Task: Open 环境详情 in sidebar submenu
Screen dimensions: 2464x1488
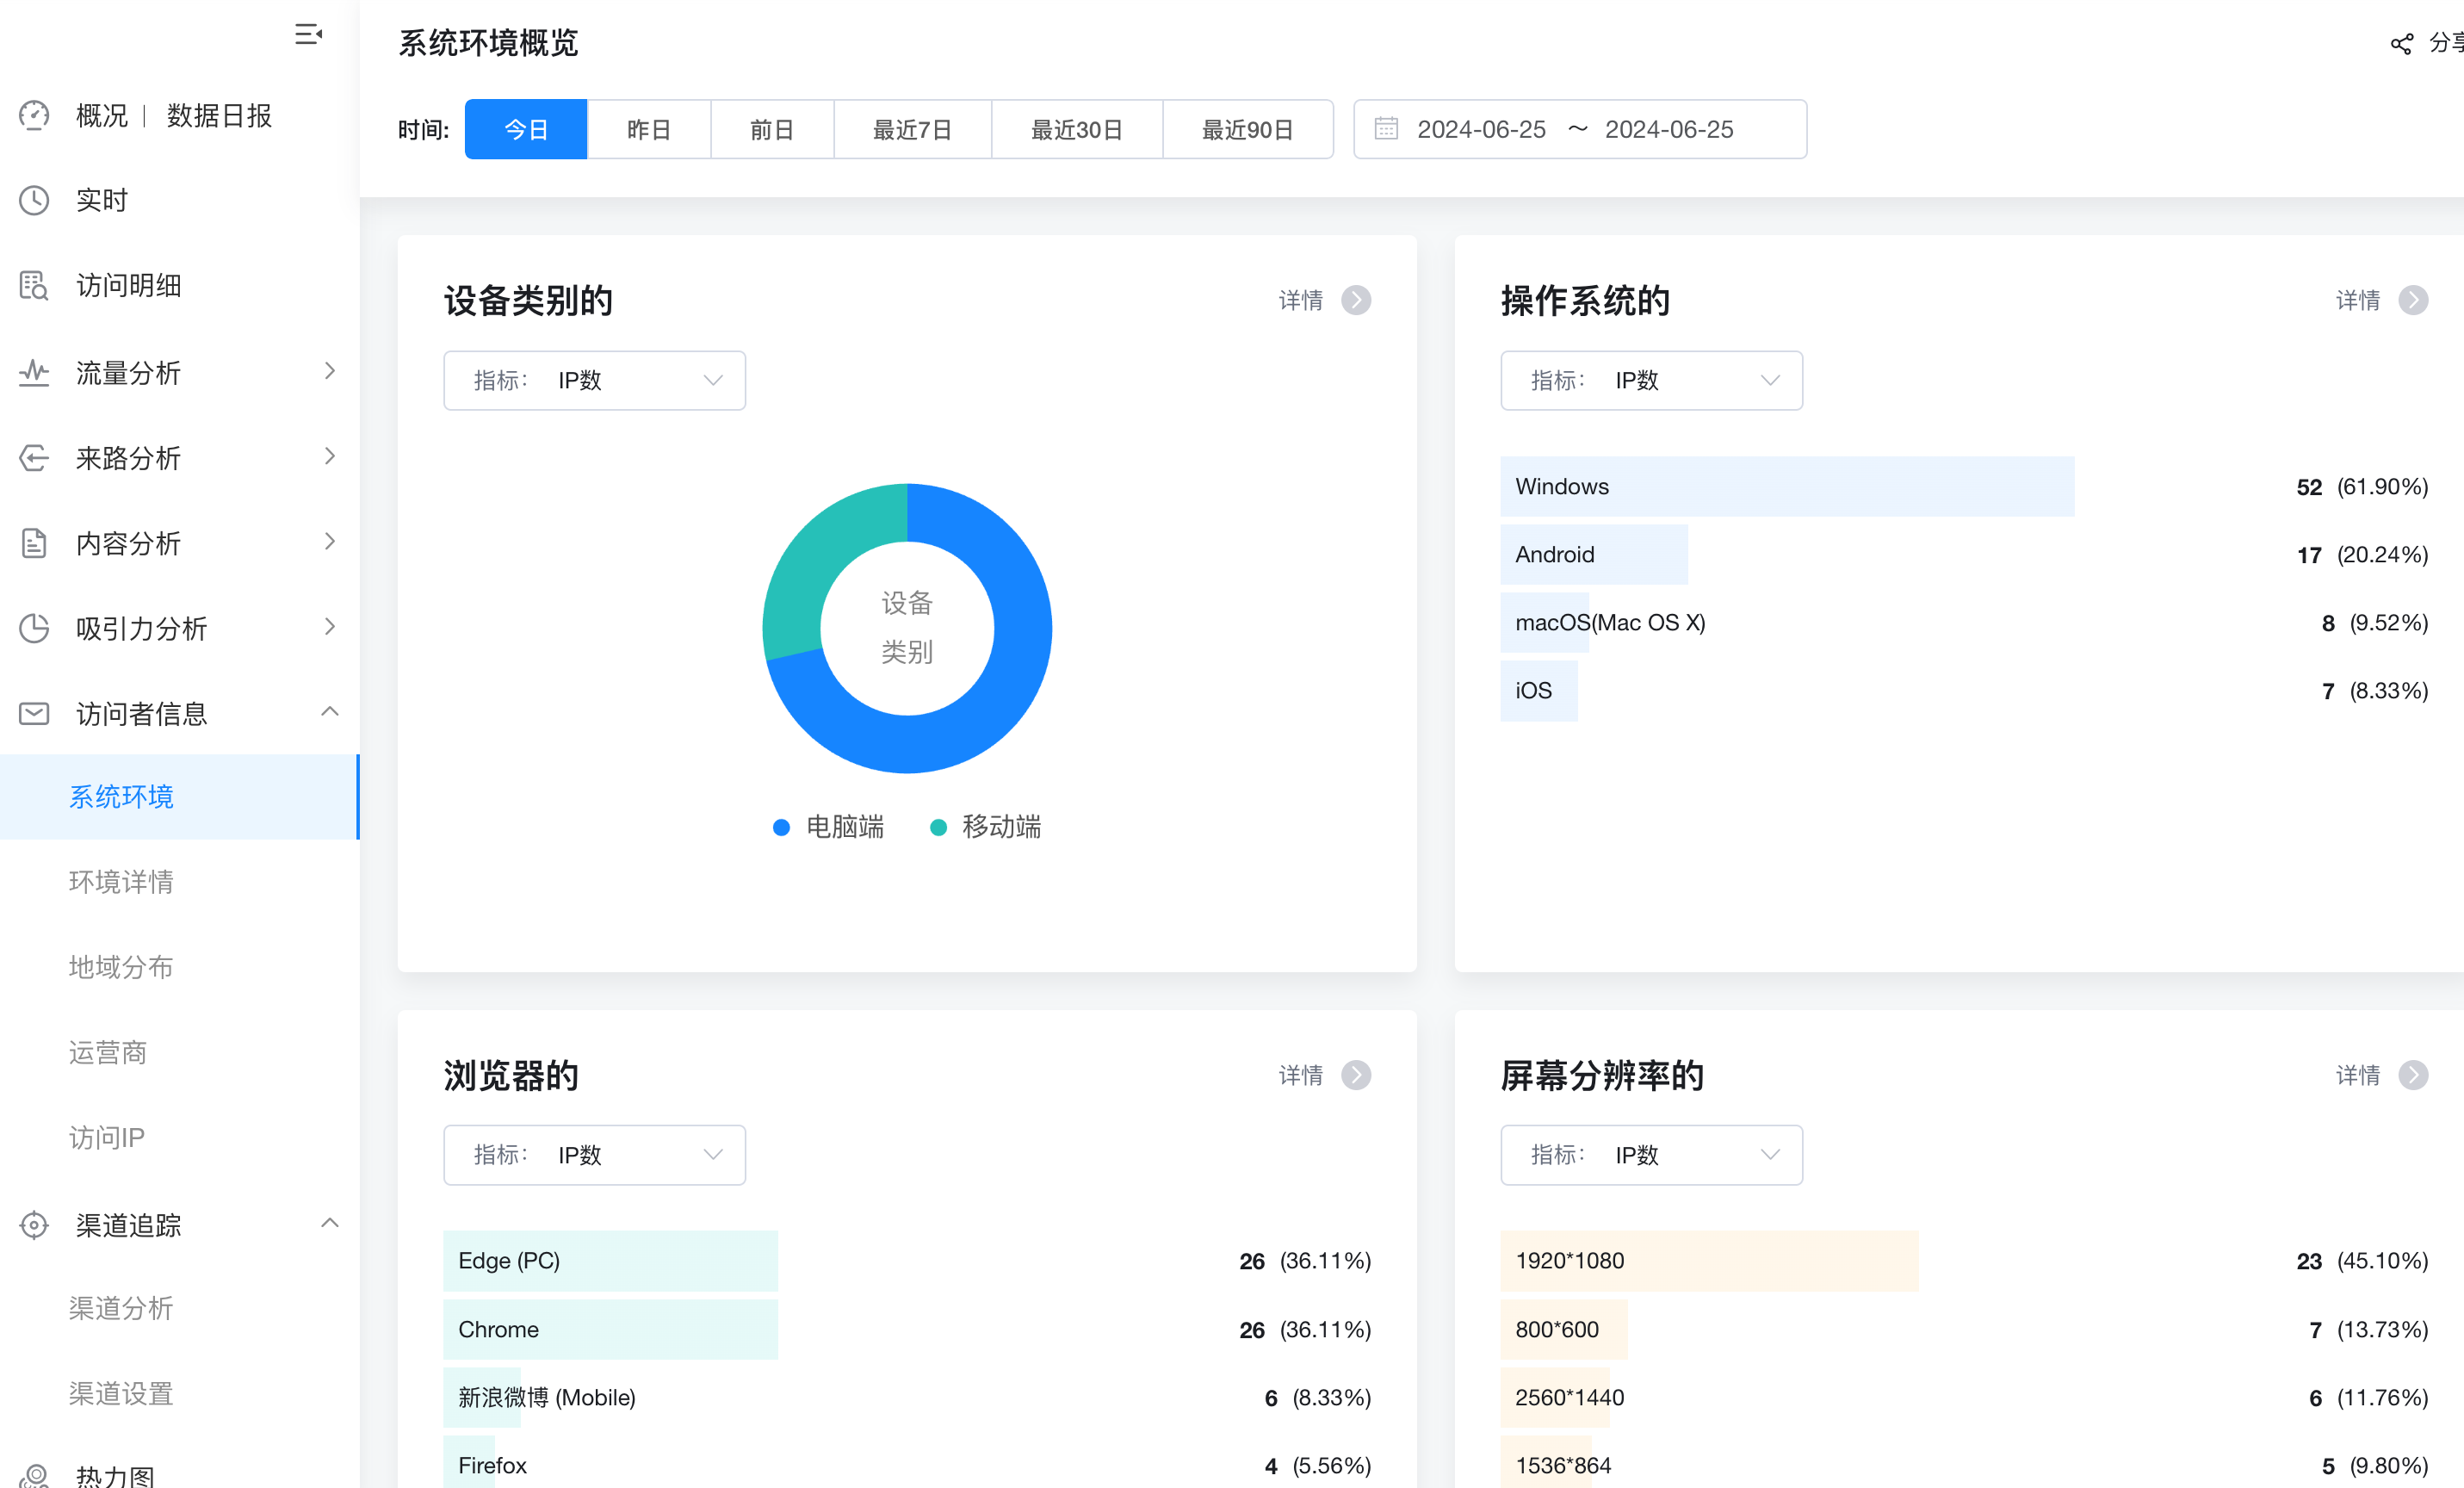Action: 121,882
